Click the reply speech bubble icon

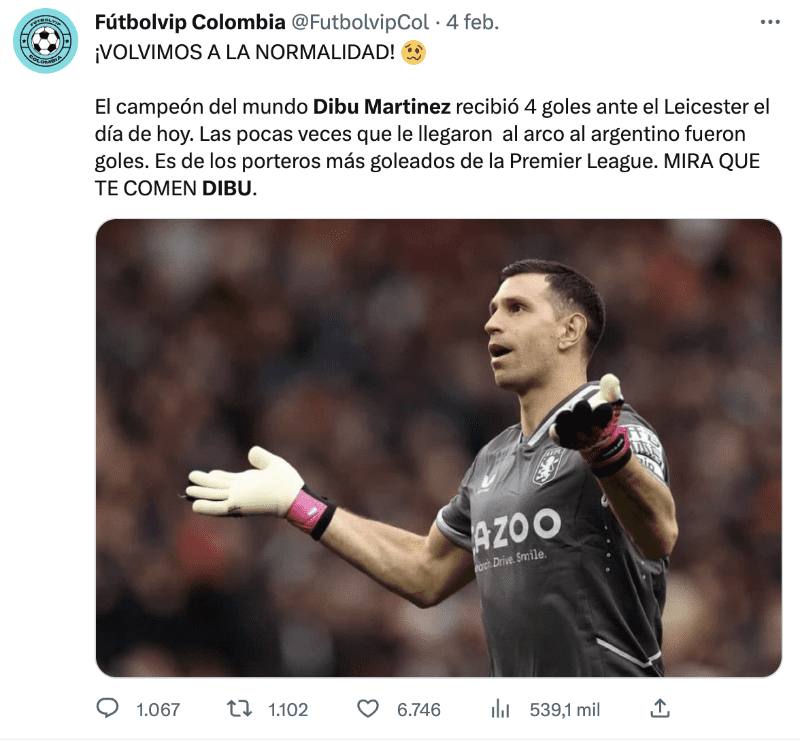pyautogui.click(x=107, y=708)
